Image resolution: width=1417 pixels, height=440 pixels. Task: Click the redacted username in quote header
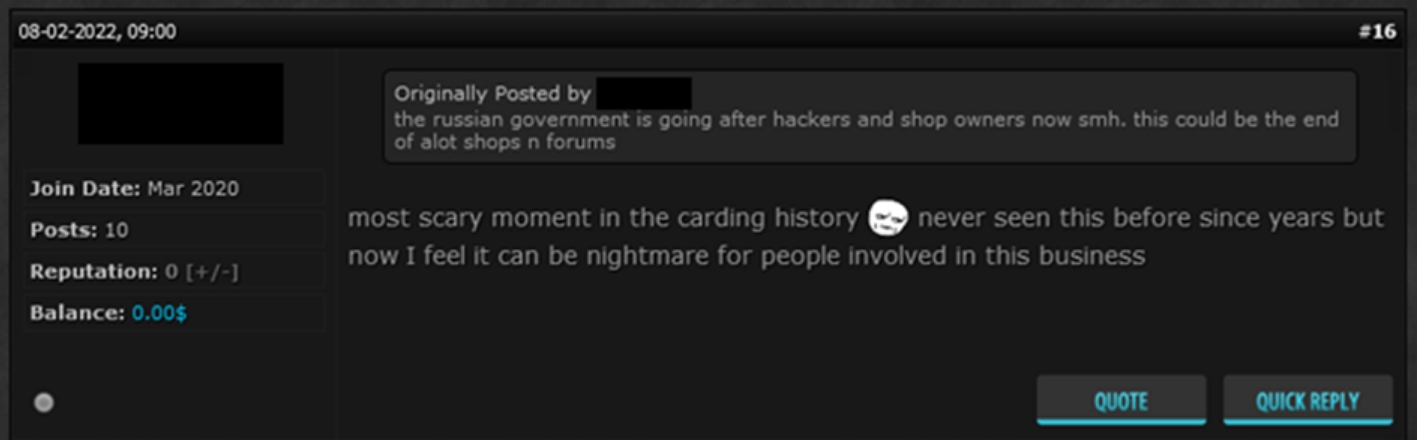pyautogui.click(x=644, y=93)
